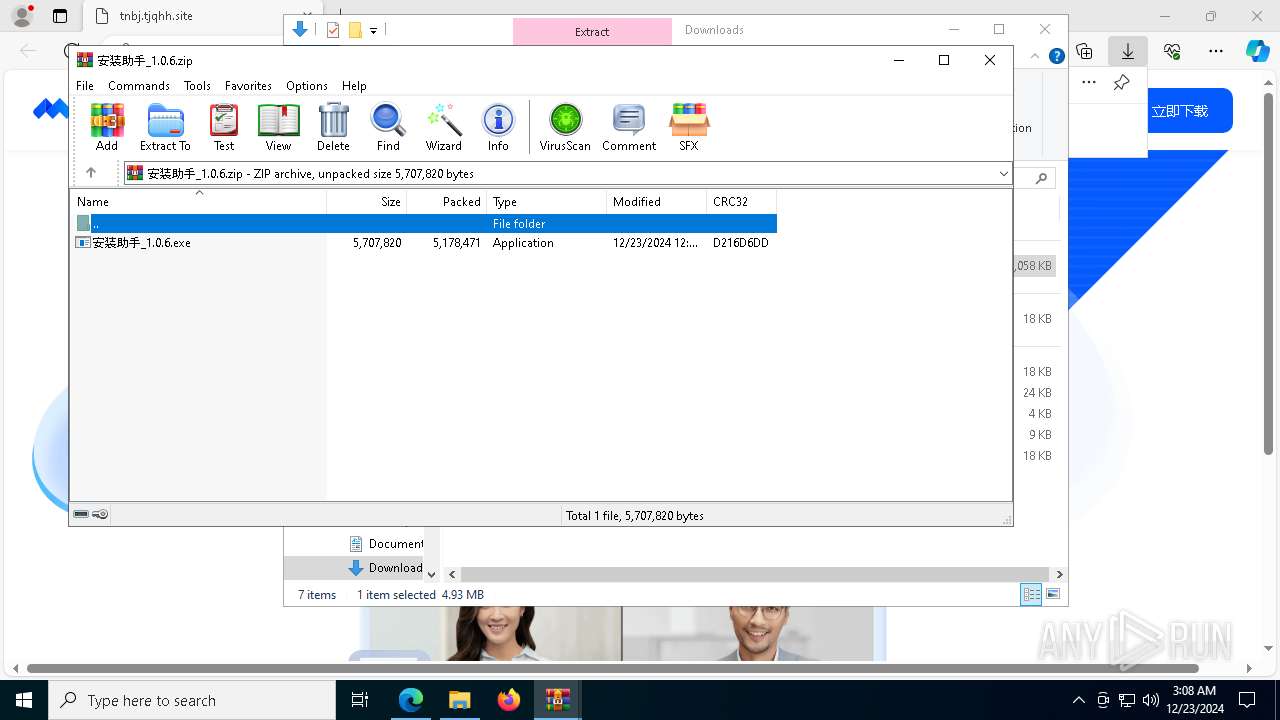Sort file list by Name column
The width and height of the screenshot is (1280, 720).
(198, 202)
